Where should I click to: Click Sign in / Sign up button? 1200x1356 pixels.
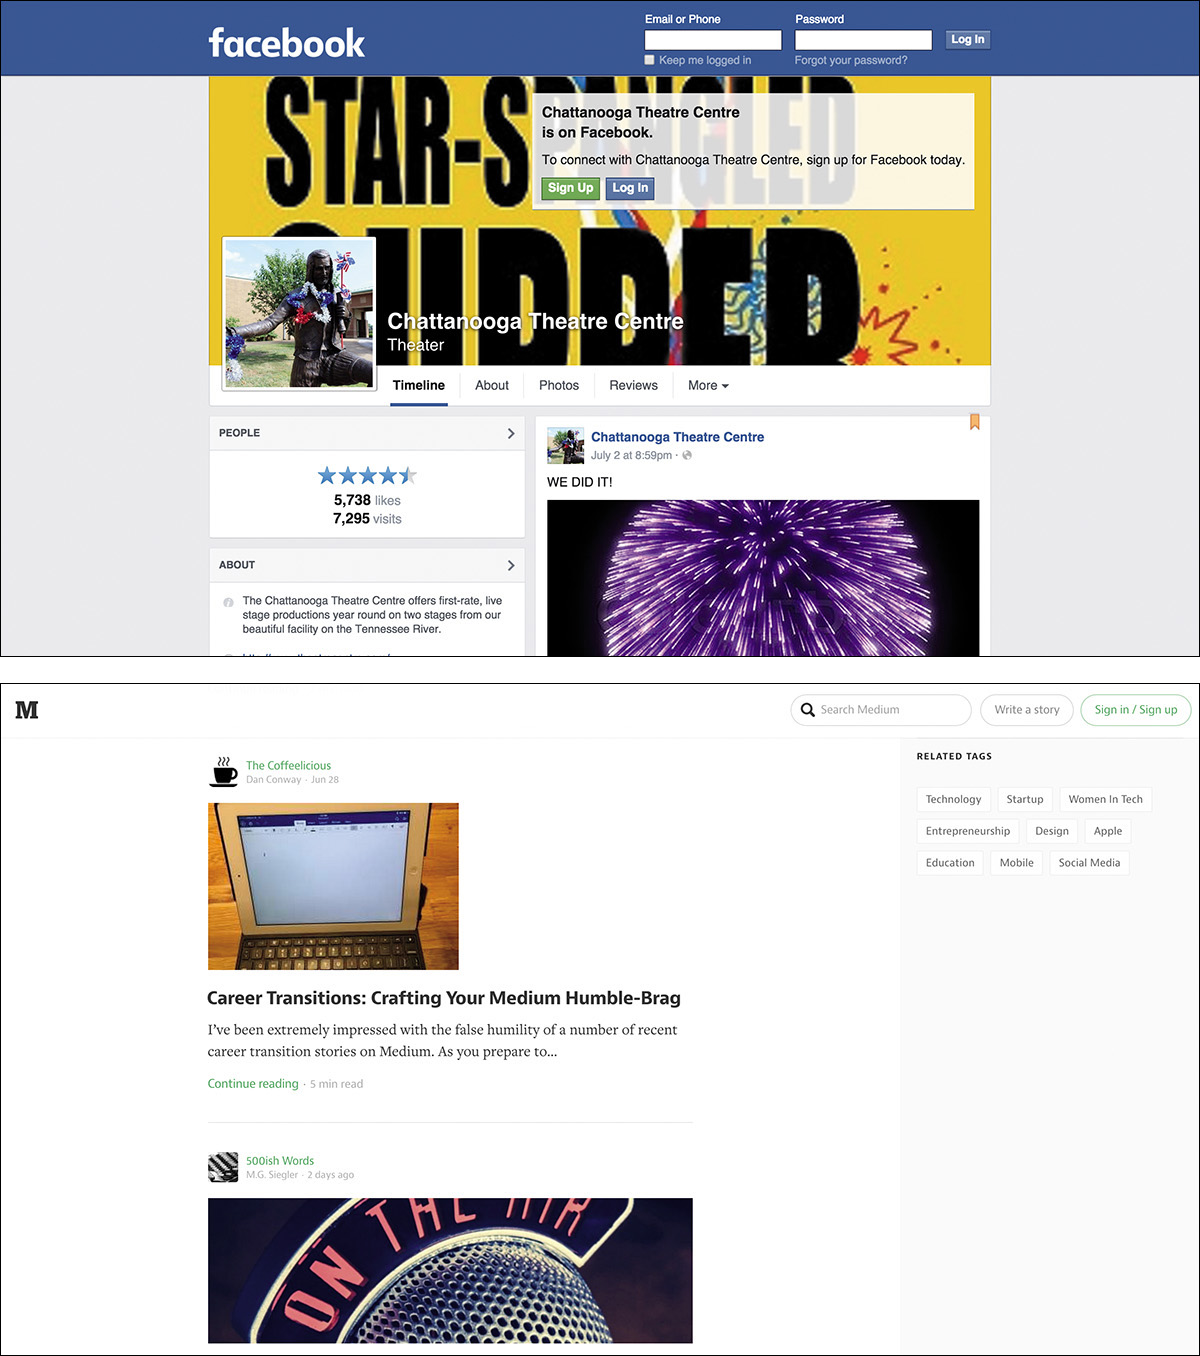1136,710
